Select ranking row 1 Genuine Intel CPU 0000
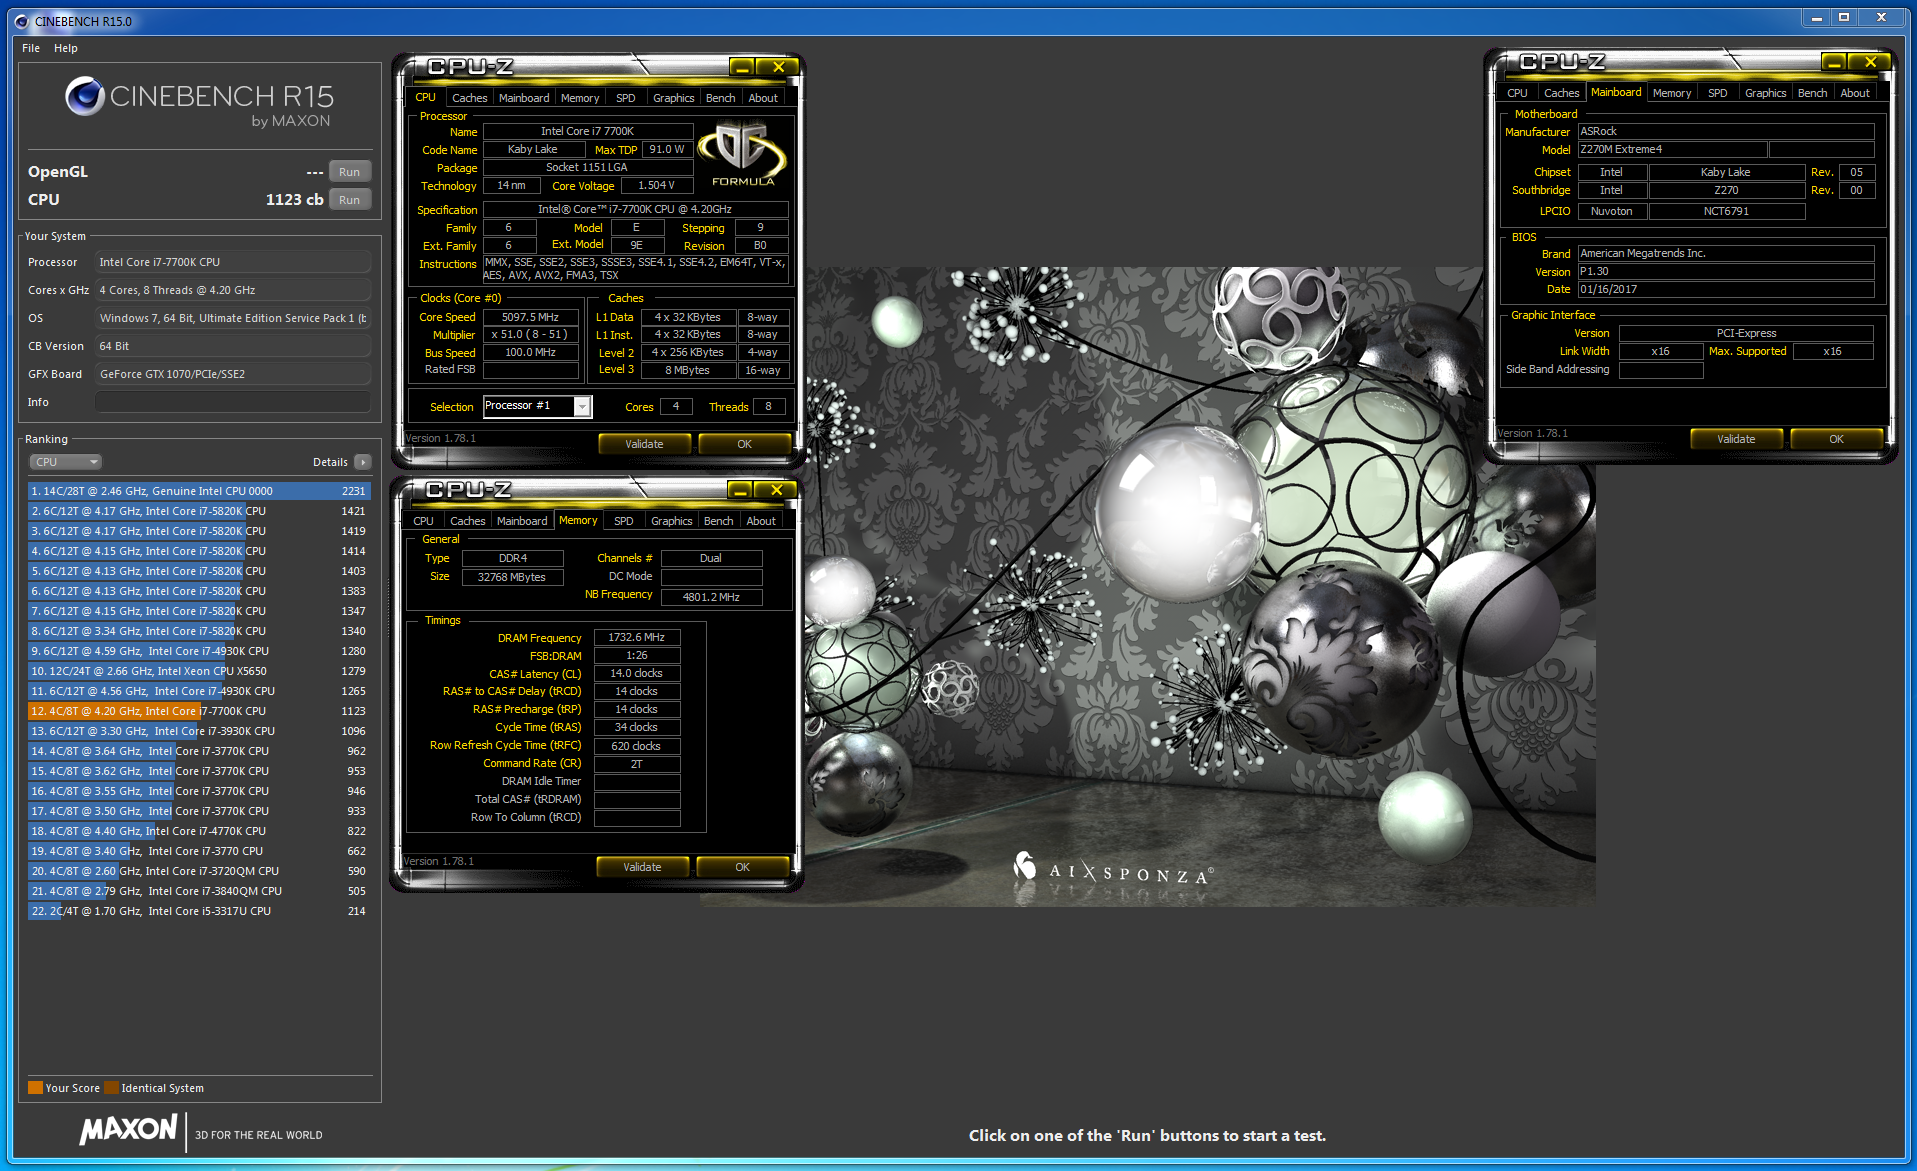 (199, 491)
